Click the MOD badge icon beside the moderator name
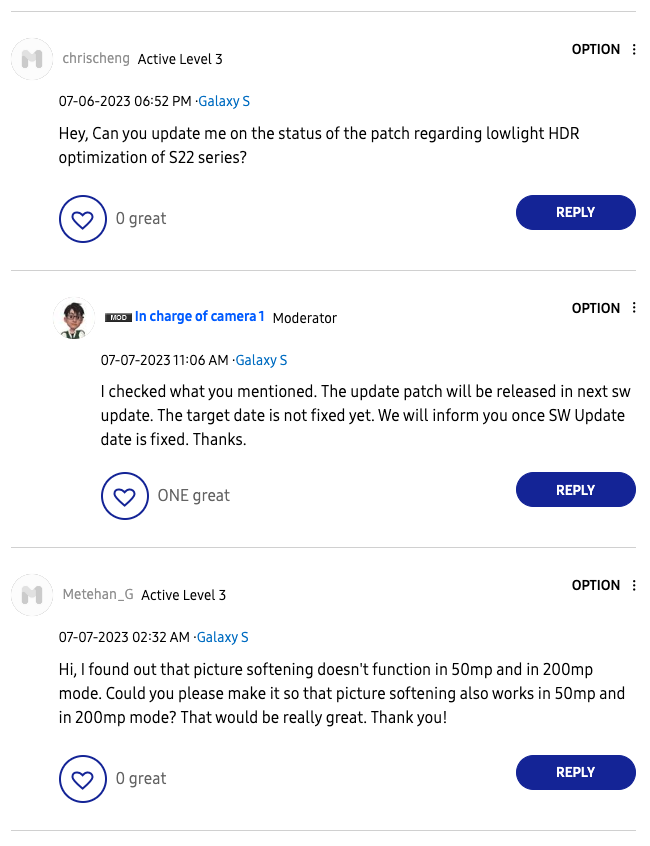Image resolution: width=650 pixels, height=846 pixels. (x=118, y=318)
